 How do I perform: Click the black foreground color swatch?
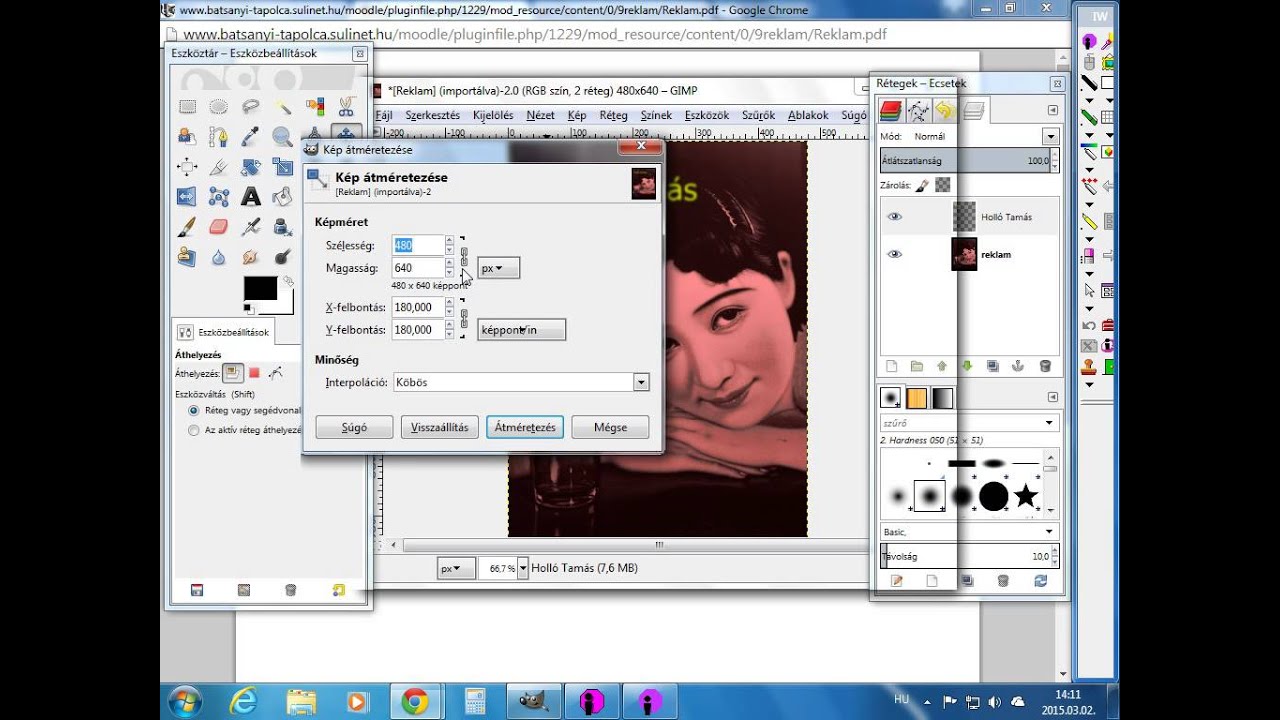click(x=260, y=288)
